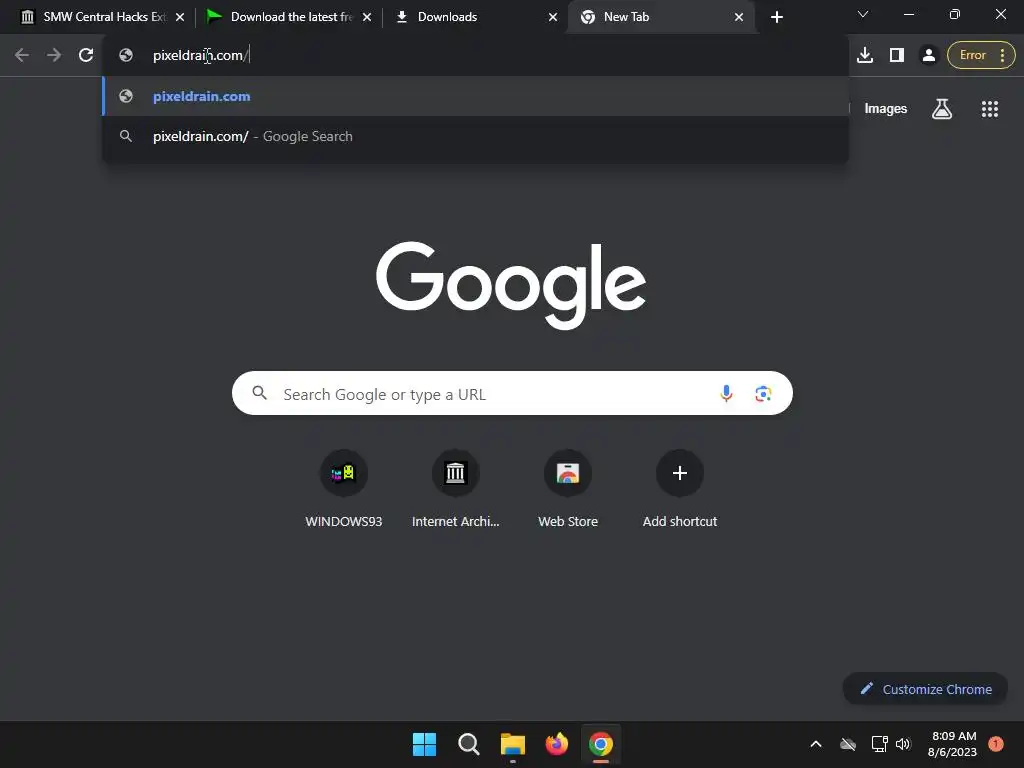Open the Images link

pyautogui.click(x=886, y=109)
